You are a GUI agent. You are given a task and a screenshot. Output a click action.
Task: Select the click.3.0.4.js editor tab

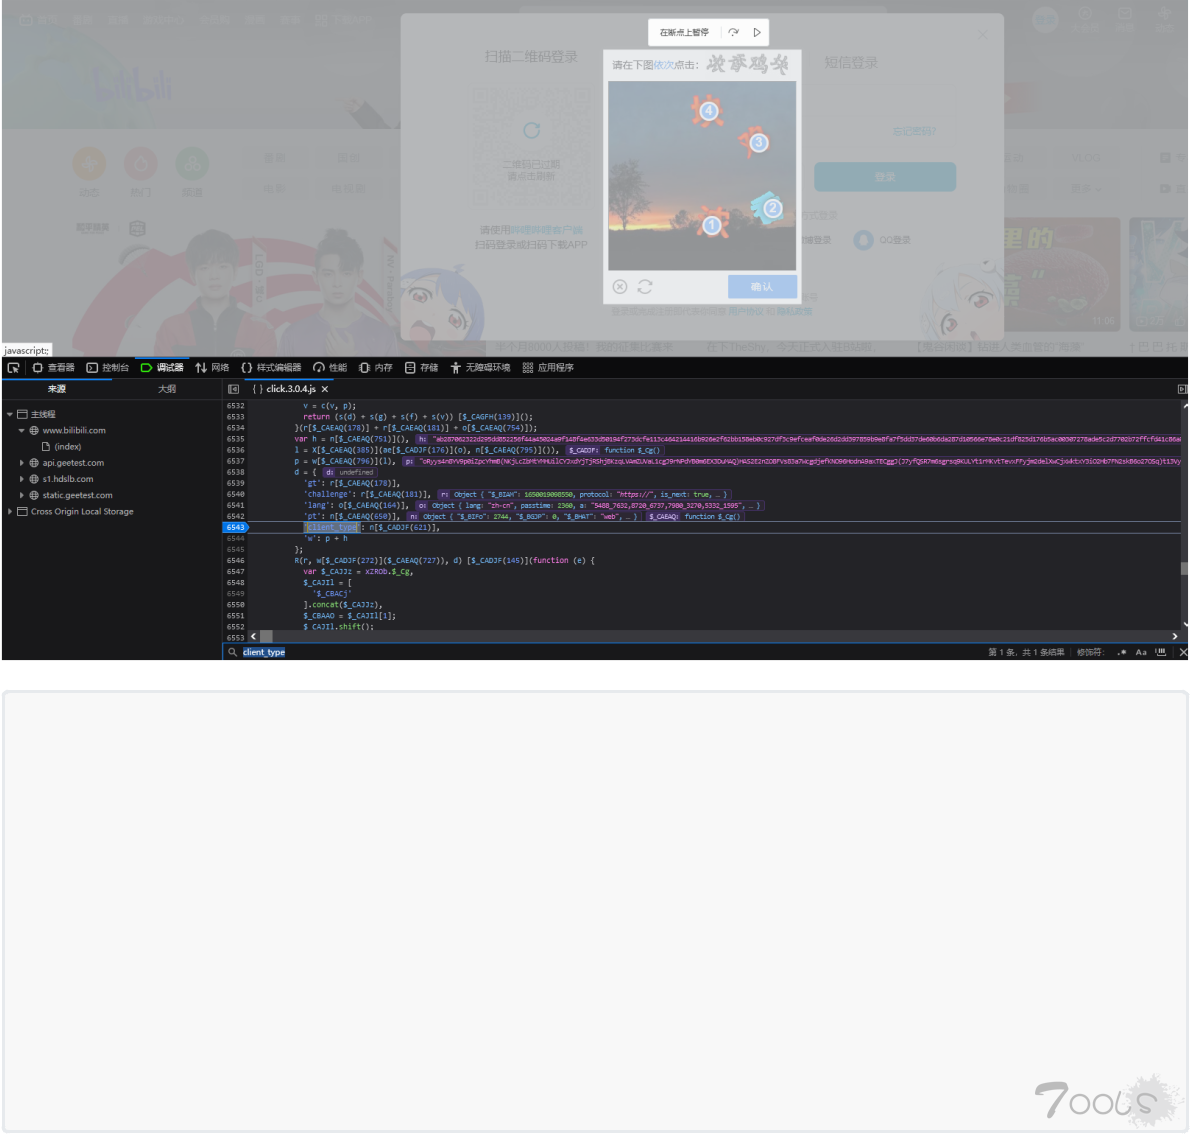(x=290, y=389)
